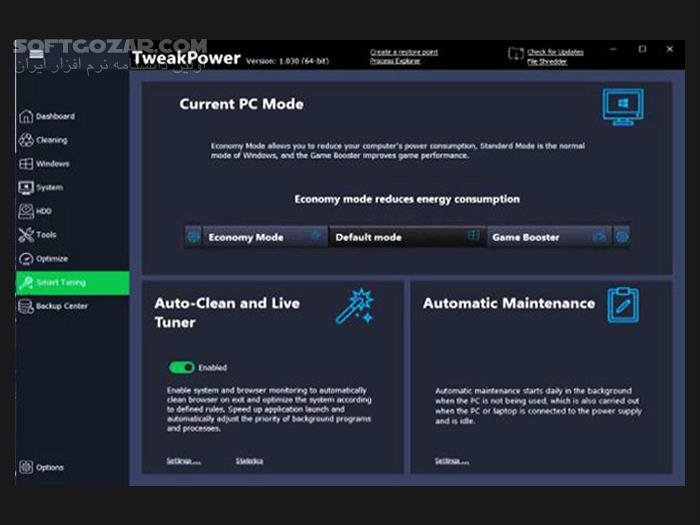The width and height of the screenshot is (700, 525).
Task: Activate Economy Mode button
Action: tap(264, 237)
